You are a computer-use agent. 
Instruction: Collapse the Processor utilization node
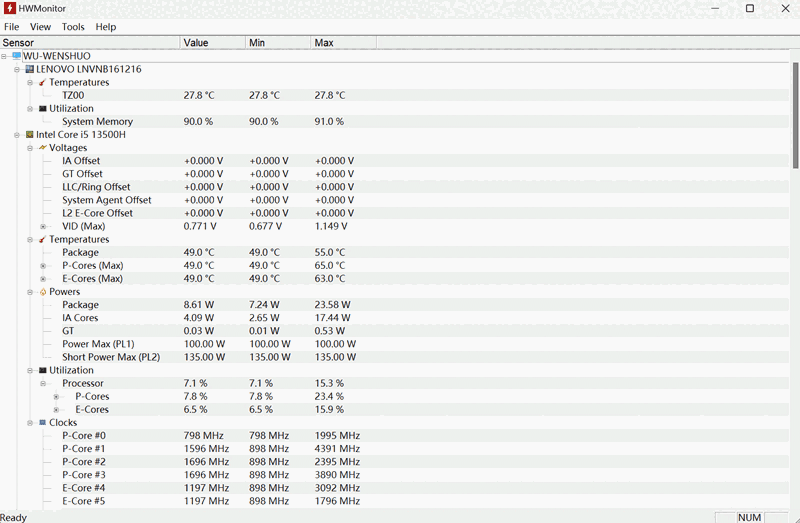(43, 383)
